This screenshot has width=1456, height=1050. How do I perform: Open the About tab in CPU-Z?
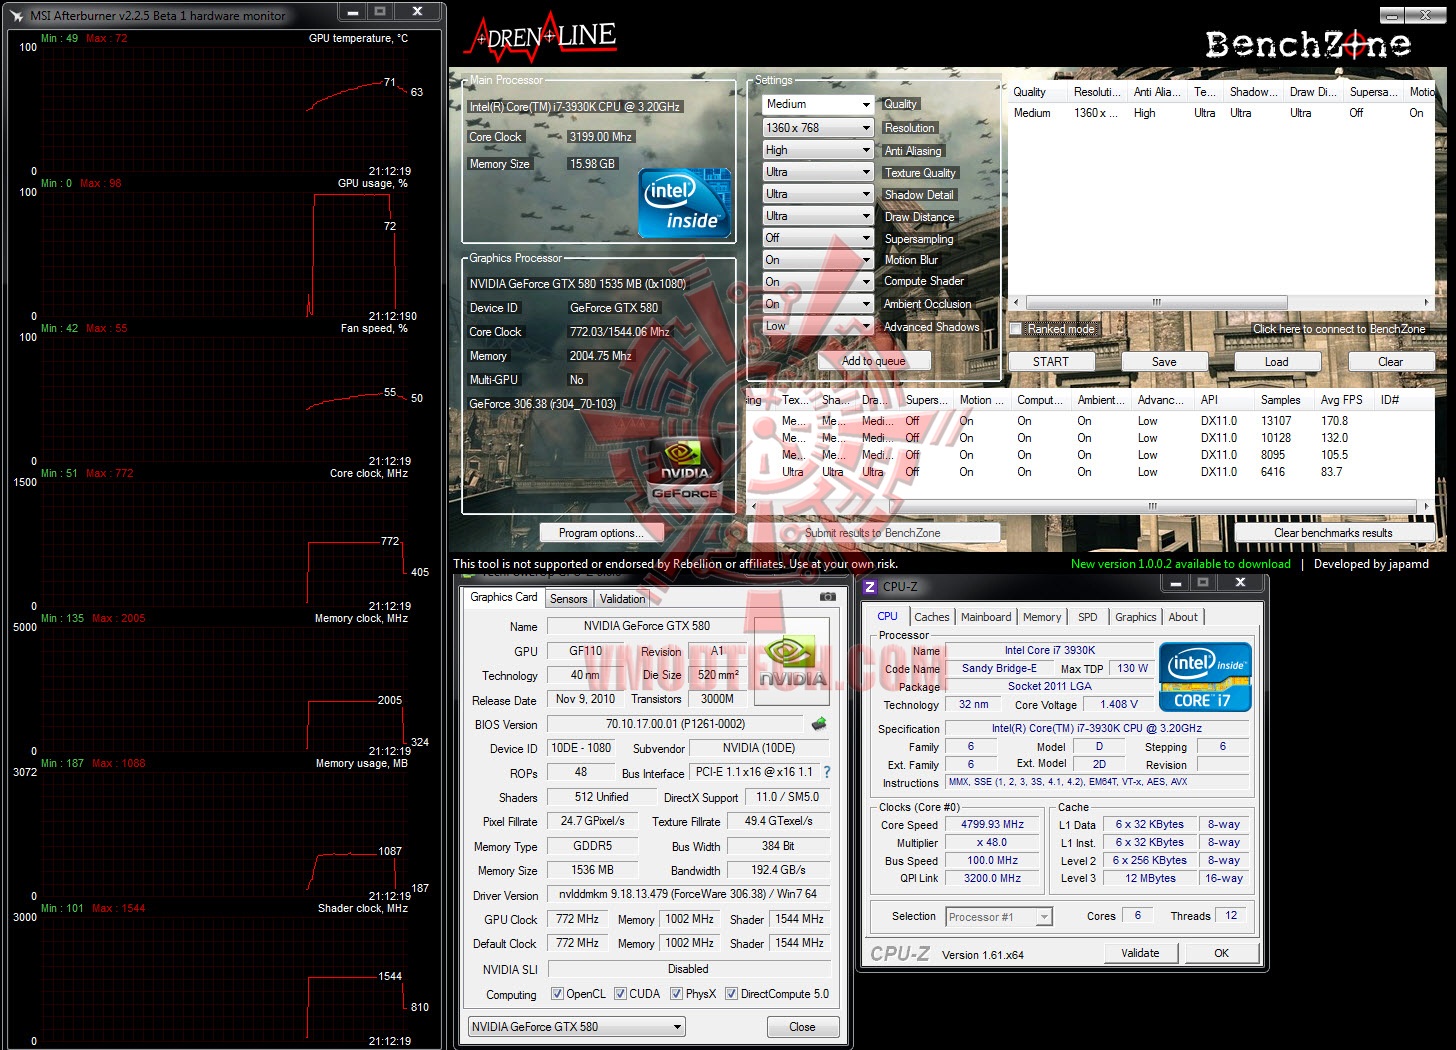click(1183, 617)
